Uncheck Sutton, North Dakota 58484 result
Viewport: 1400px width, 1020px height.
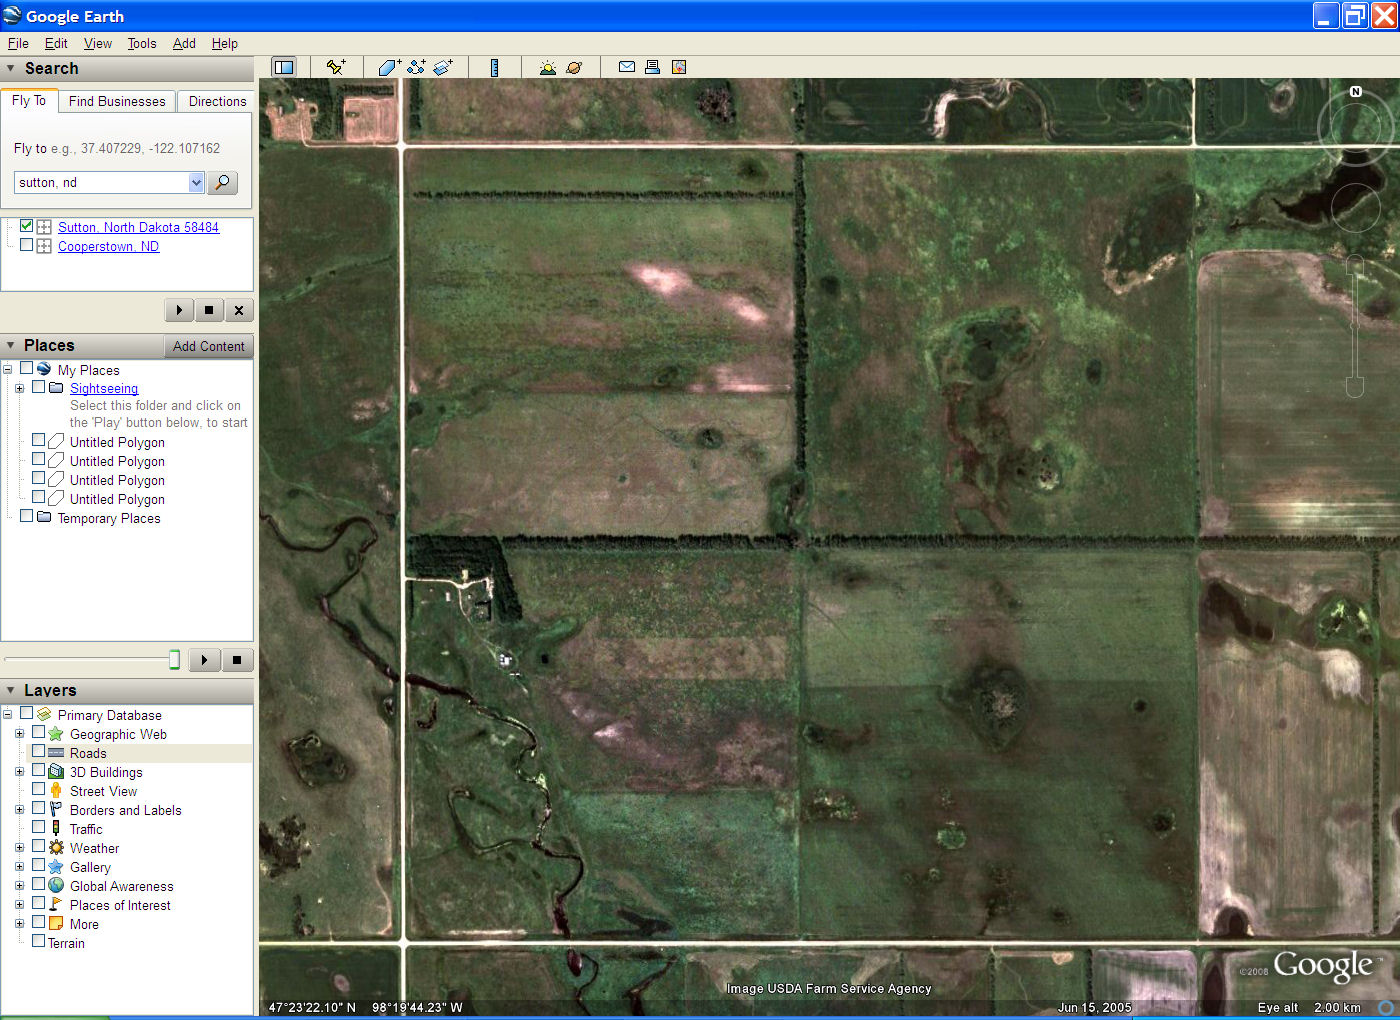(x=27, y=226)
